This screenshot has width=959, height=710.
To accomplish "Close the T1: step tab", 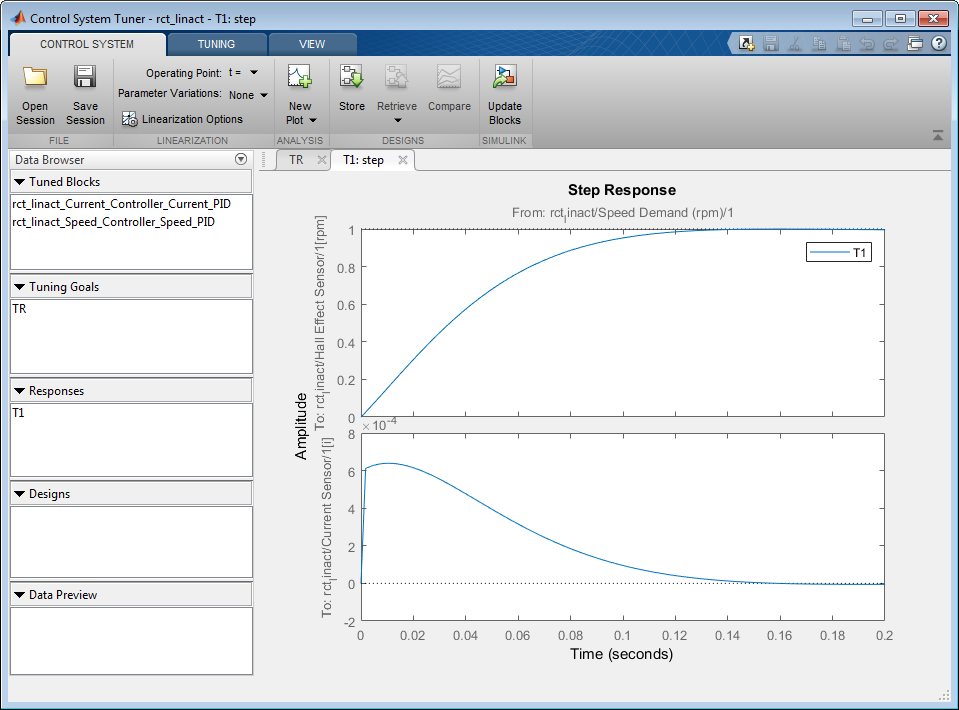I will [402, 160].
